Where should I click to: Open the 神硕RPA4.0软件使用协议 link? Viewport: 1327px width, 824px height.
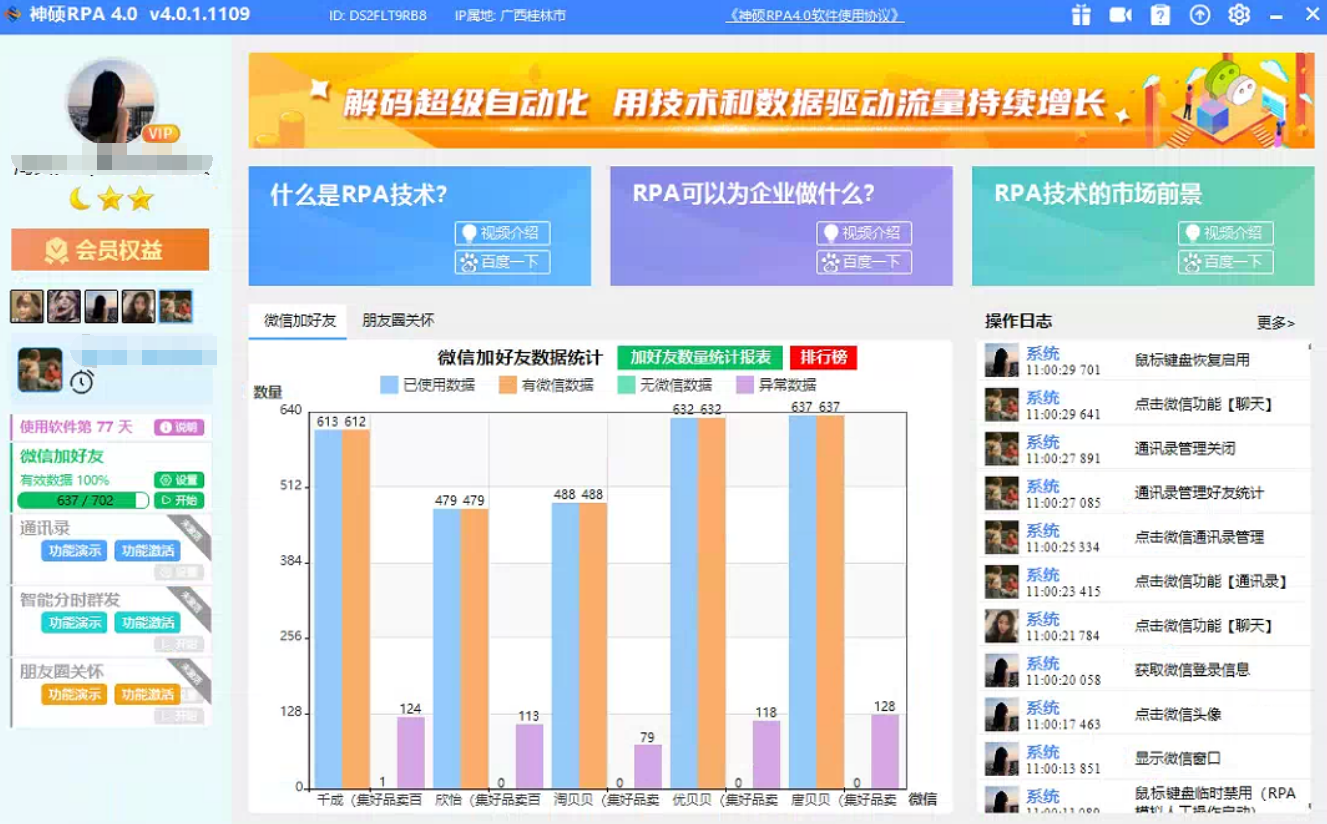(815, 16)
